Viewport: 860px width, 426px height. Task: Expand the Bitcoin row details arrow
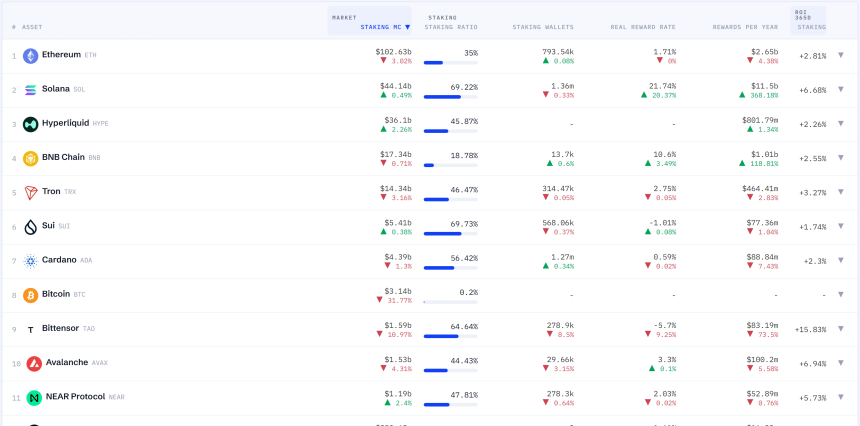[841, 294]
